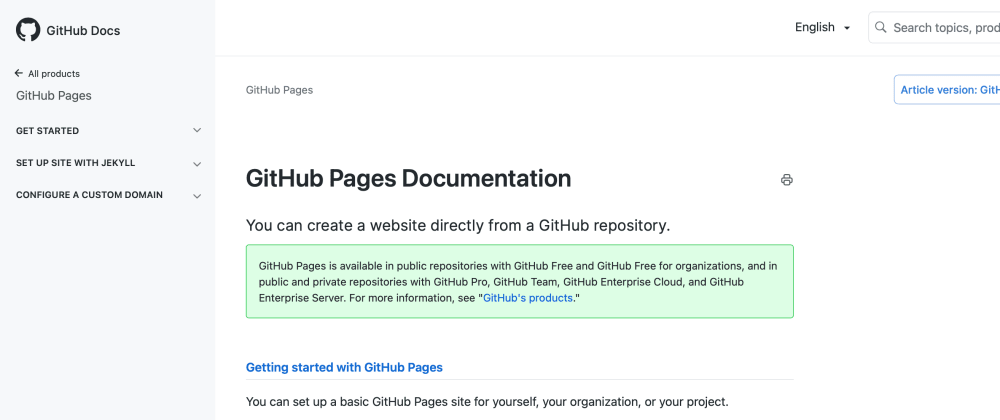Click the print page icon
This screenshot has width=1000, height=420.
click(786, 180)
